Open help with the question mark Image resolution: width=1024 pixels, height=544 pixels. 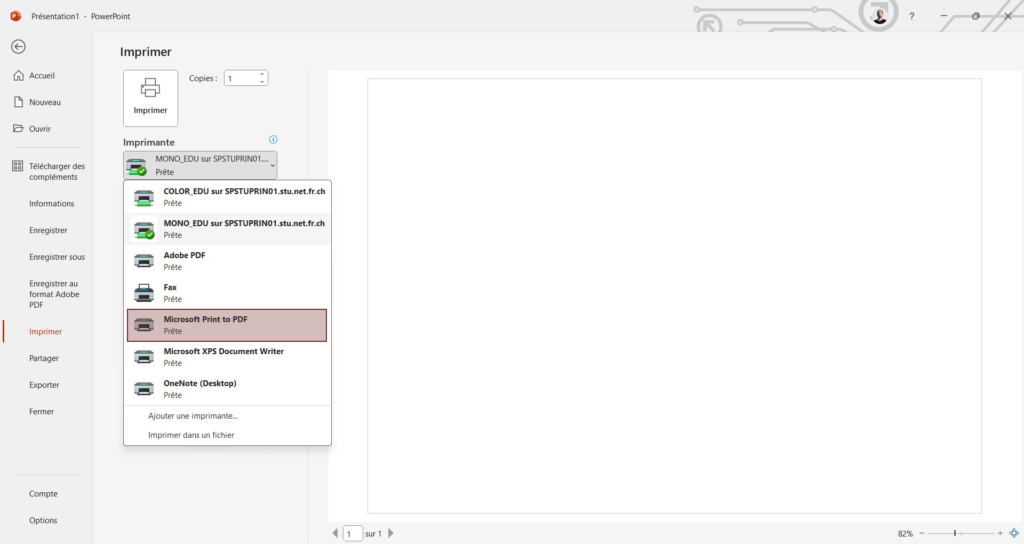(912, 16)
